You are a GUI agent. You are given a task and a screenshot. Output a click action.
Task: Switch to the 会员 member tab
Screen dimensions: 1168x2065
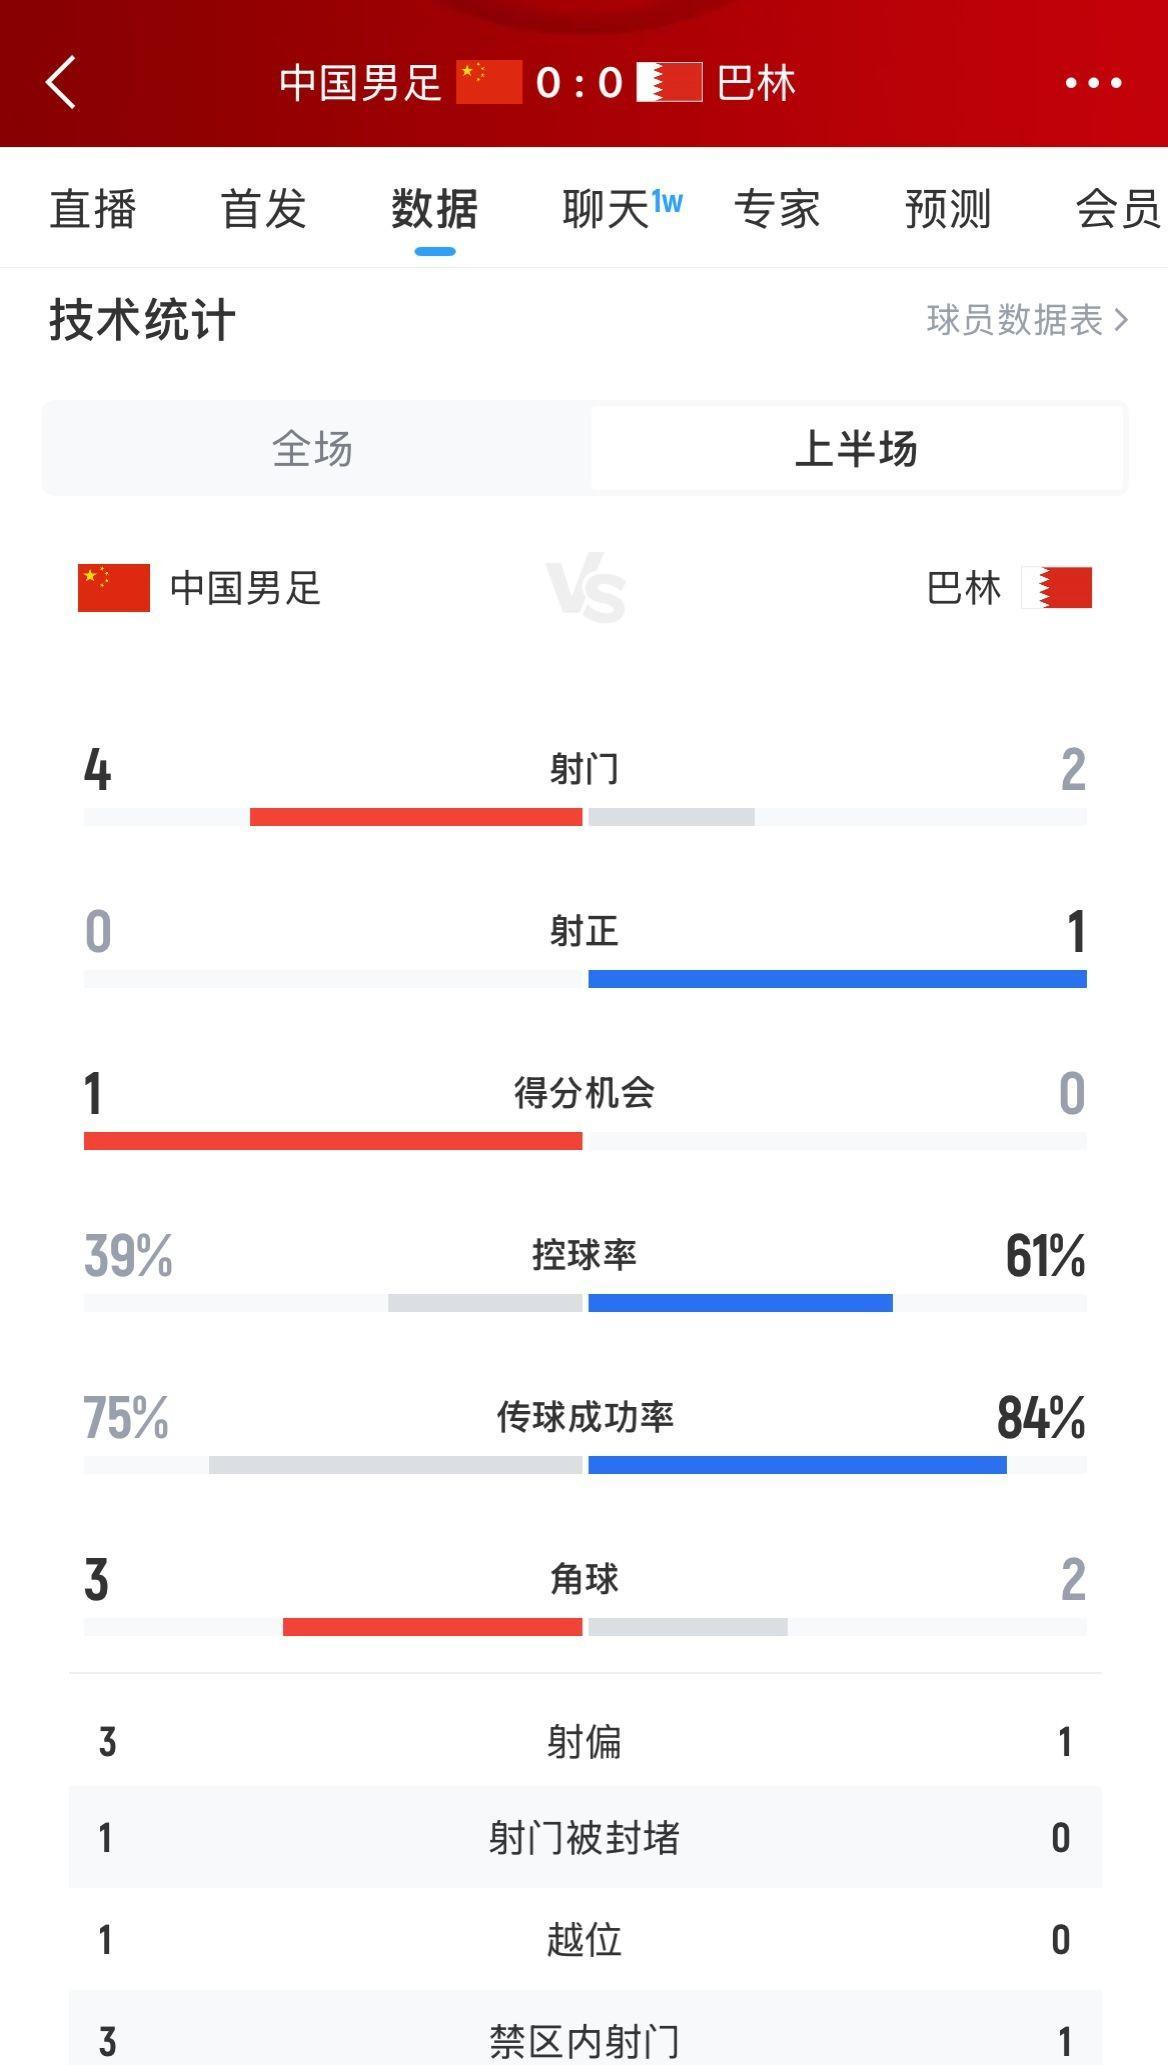pos(1117,210)
